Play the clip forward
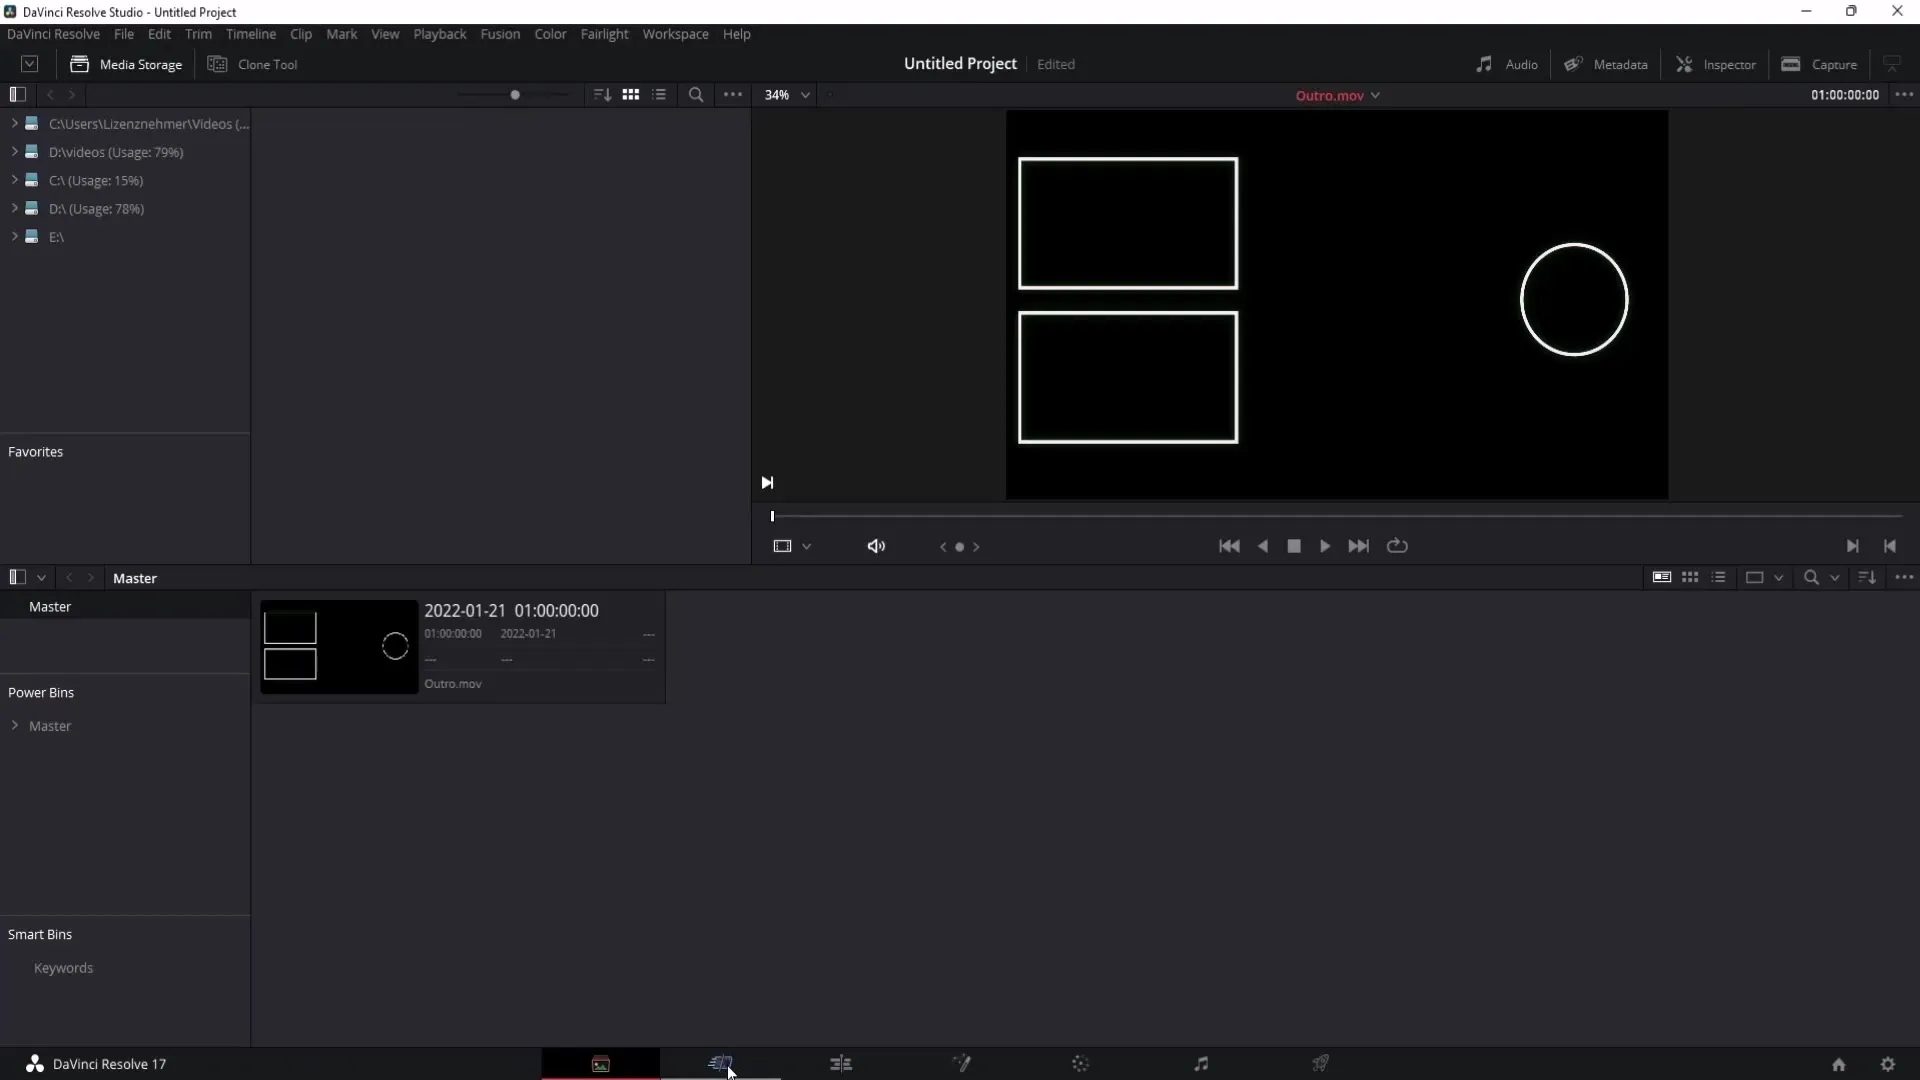Image resolution: width=1920 pixels, height=1080 pixels. click(1325, 546)
